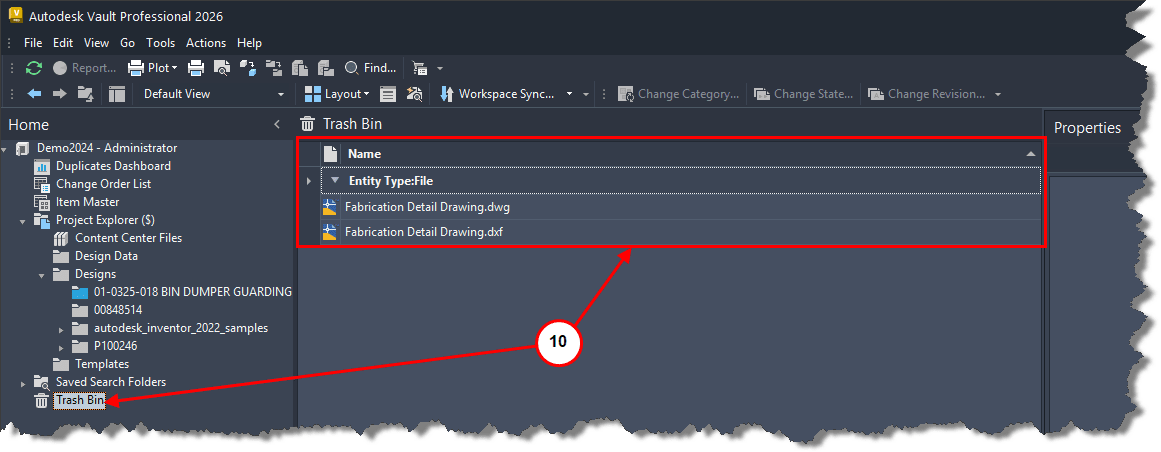Open the Properties tab

pos(1087,127)
